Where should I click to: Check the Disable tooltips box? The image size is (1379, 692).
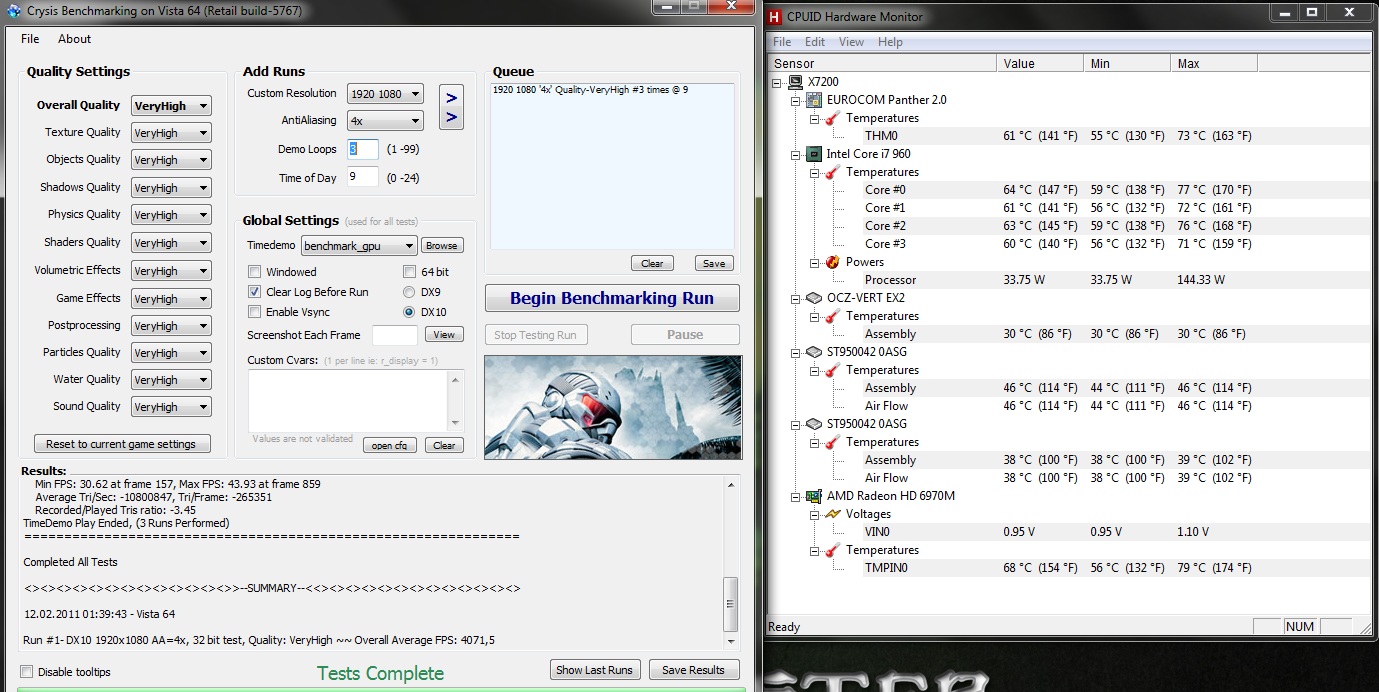click(x=27, y=672)
